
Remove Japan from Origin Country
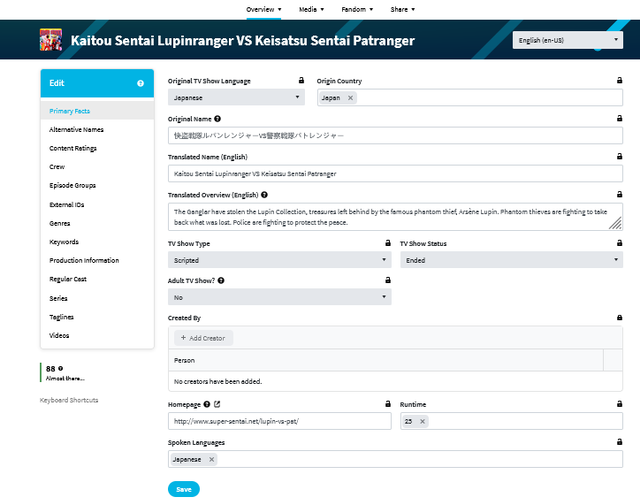[350, 98]
